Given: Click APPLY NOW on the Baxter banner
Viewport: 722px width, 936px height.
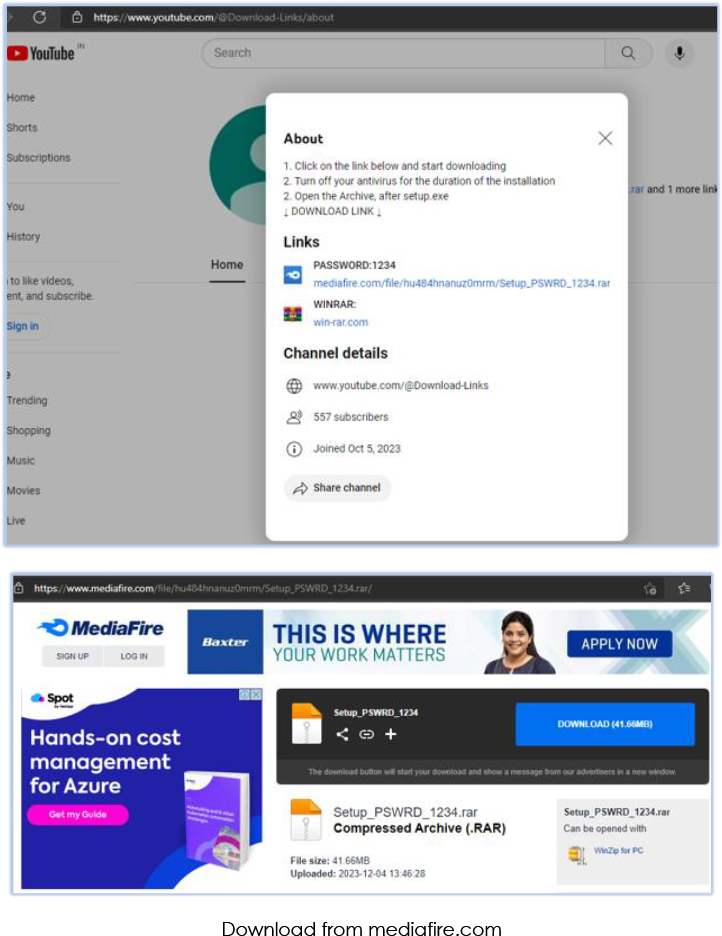Looking at the screenshot, I should 619,644.
